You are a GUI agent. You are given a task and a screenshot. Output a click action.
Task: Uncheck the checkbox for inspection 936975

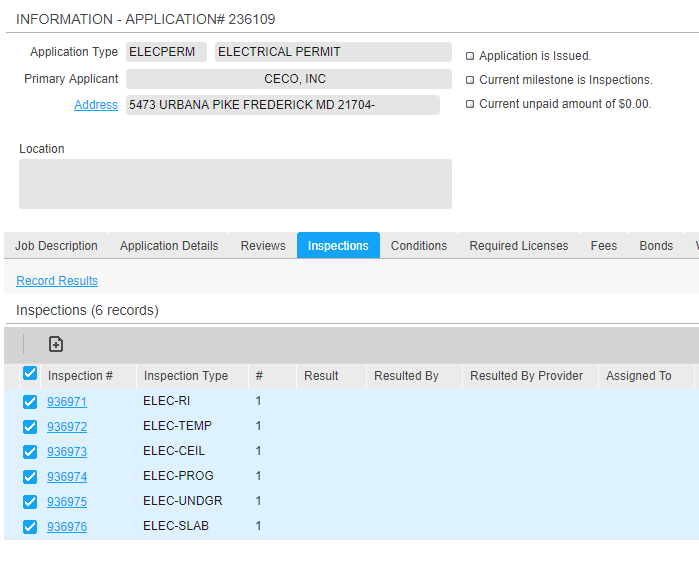30,502
